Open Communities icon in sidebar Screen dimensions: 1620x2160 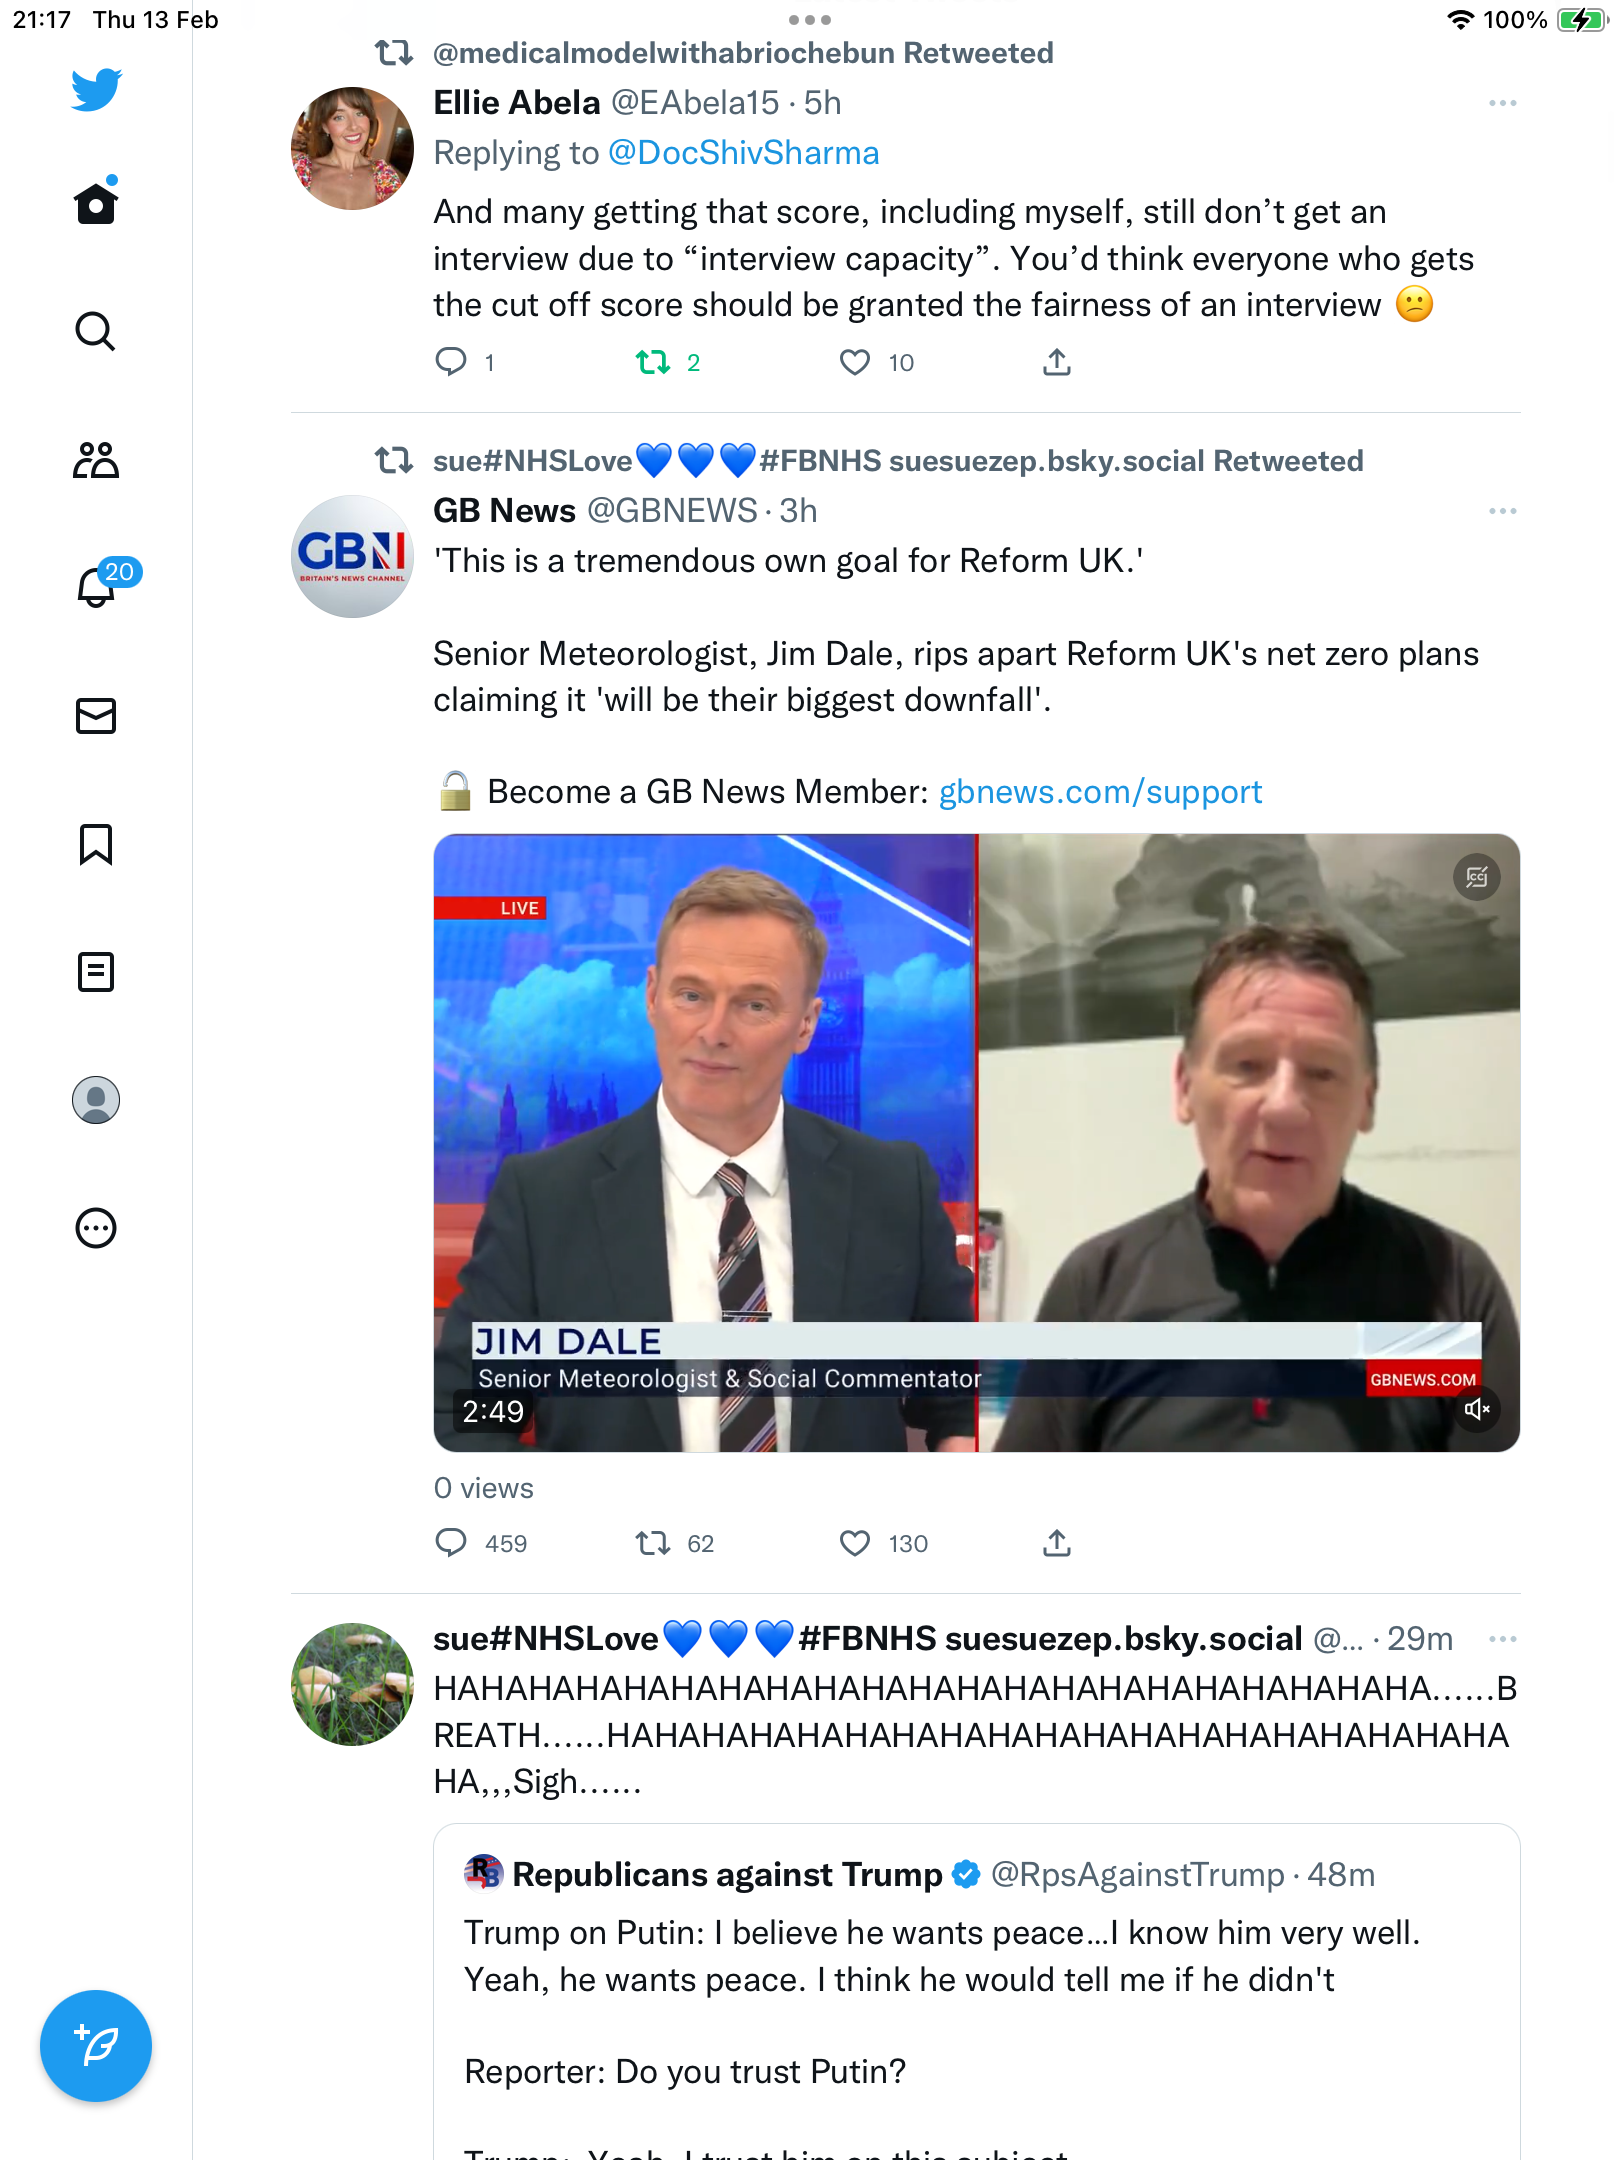click(96, 459)
